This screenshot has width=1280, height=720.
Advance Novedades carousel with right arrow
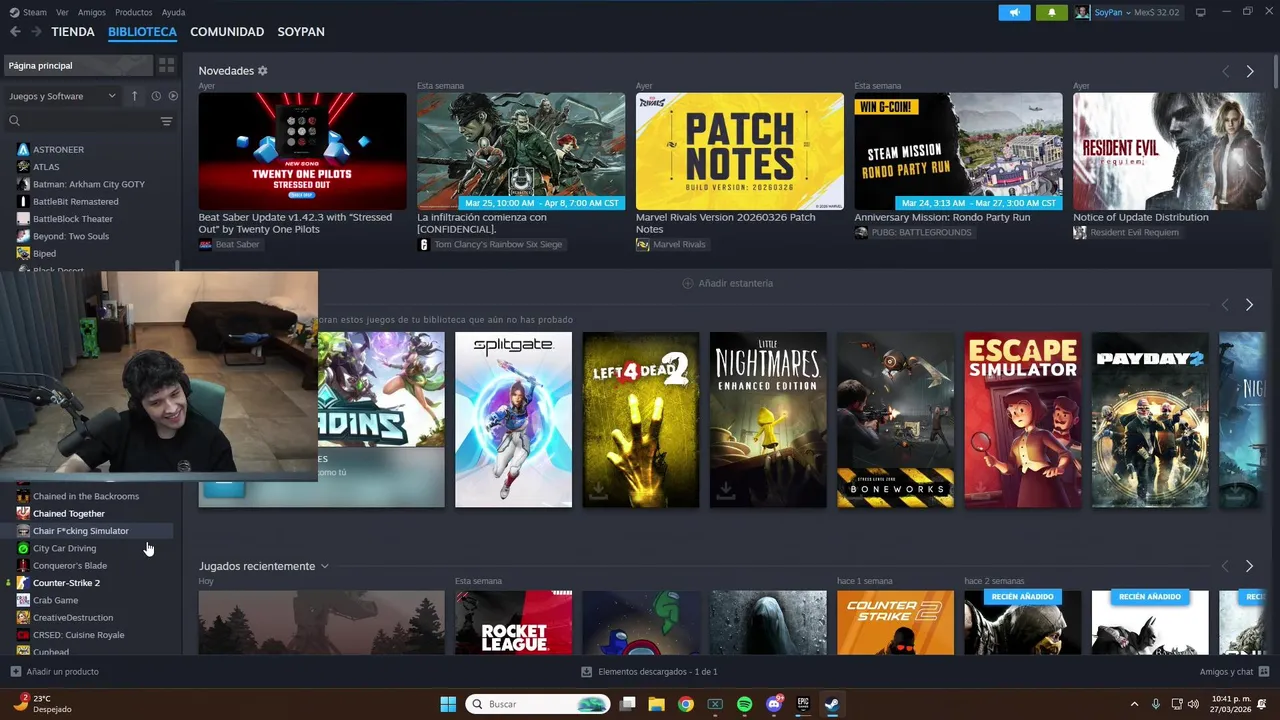(x=1249, y=71)
